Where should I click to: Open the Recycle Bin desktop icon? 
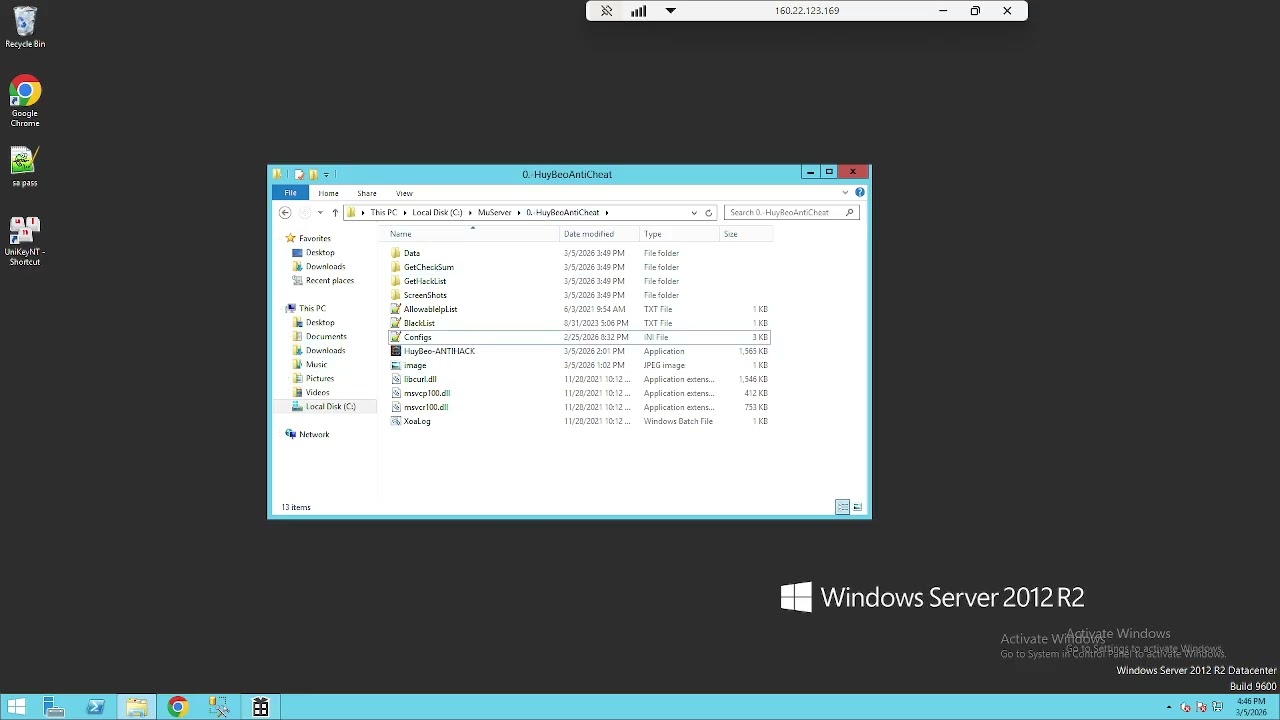25,27
